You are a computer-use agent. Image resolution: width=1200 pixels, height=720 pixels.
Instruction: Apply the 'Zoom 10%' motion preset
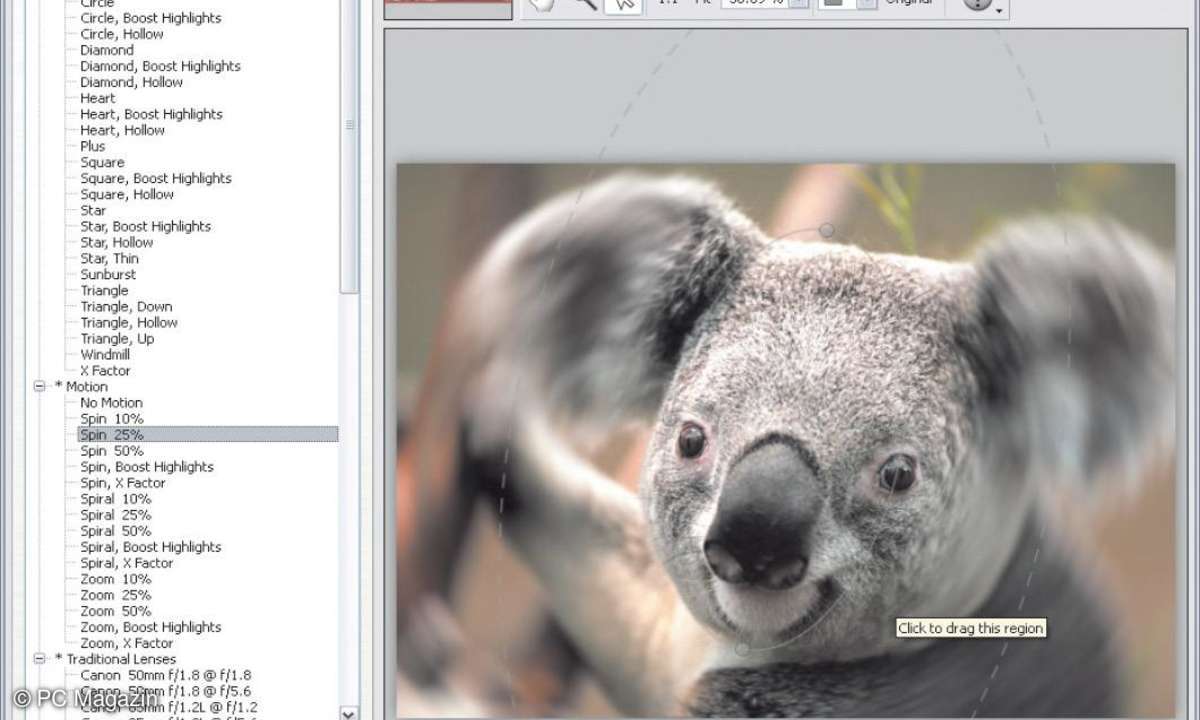pyautogui.click(x=116, y=578)
